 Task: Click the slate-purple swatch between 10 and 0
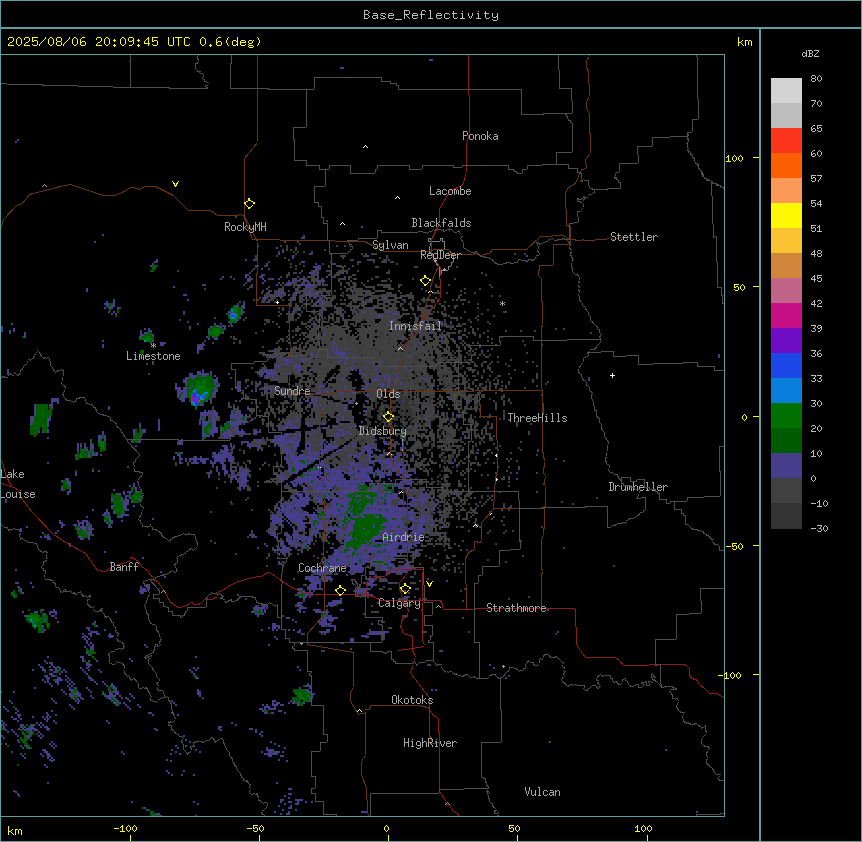tap(786, 466)
